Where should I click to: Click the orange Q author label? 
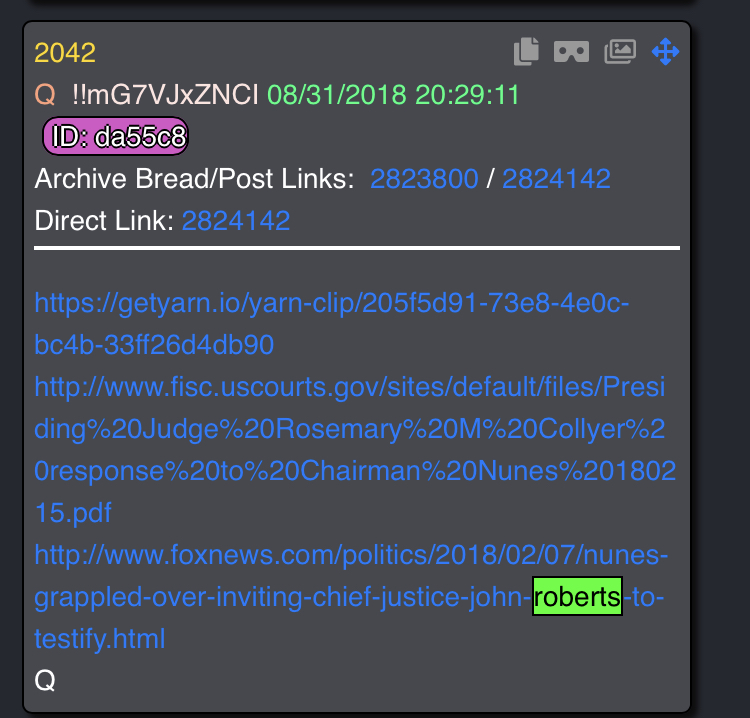click(x=45, y=94)
